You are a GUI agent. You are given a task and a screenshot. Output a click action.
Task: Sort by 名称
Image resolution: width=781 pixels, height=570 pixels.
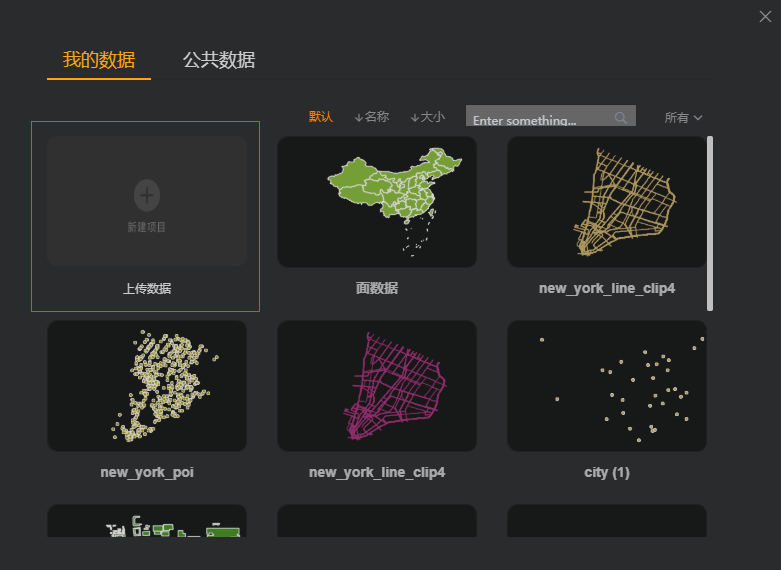pyautogui.click(x=372, y=117)
